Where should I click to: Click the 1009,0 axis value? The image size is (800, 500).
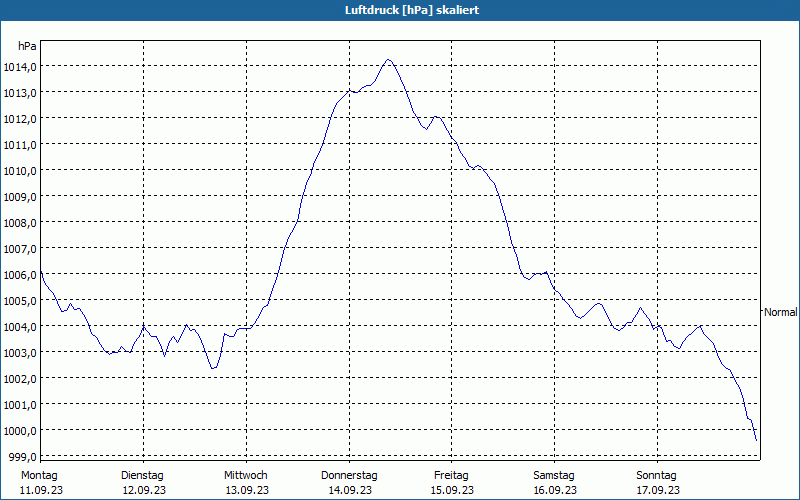click(x=19, y=197)
